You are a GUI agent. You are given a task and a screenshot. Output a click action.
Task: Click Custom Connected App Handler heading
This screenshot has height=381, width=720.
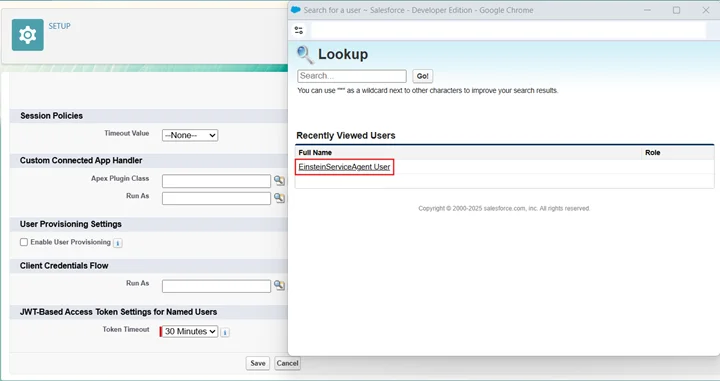pyautogui.click(x=81, y=160)
